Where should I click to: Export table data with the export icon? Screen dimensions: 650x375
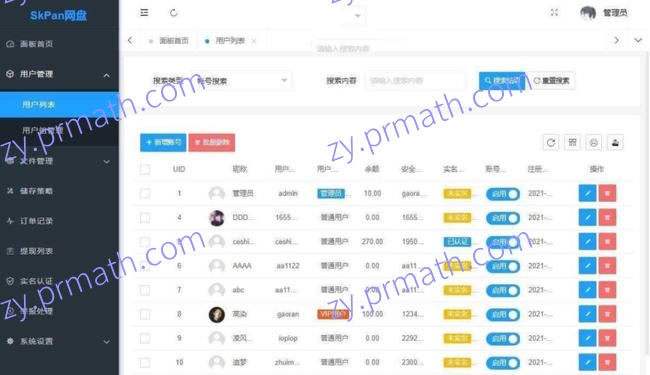click(615, 143)
